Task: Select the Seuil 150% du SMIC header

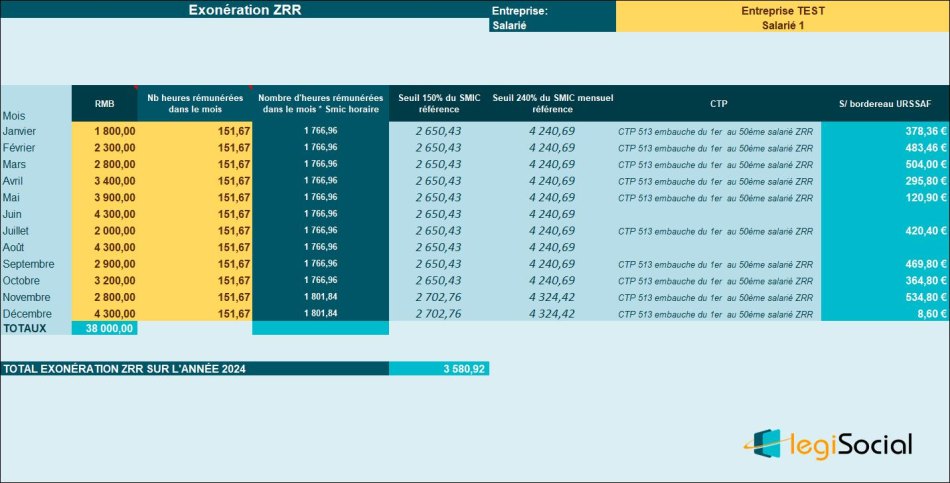Action: [x=438, y=103]
